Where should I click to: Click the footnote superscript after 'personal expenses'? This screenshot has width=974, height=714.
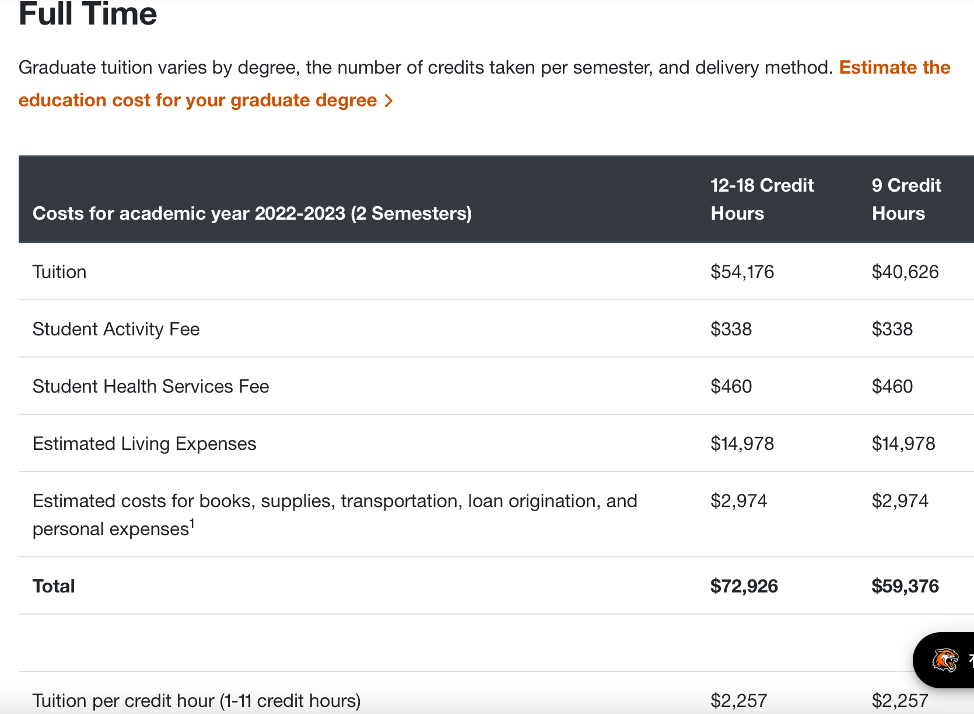point(190,524)
